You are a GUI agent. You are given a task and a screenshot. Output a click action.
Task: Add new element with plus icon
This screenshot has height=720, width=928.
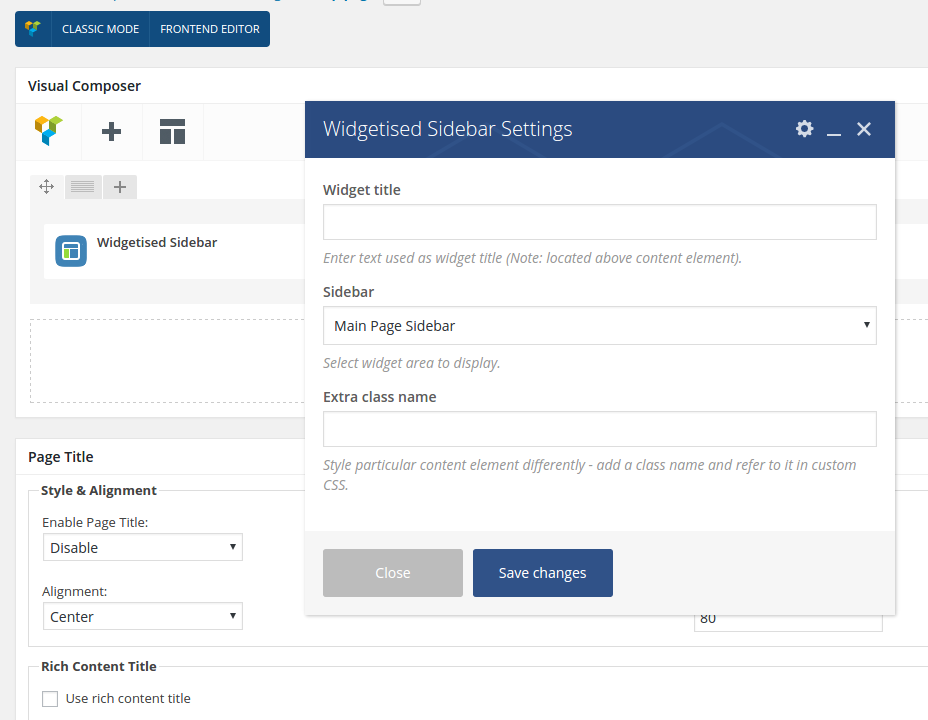(112, 131)
